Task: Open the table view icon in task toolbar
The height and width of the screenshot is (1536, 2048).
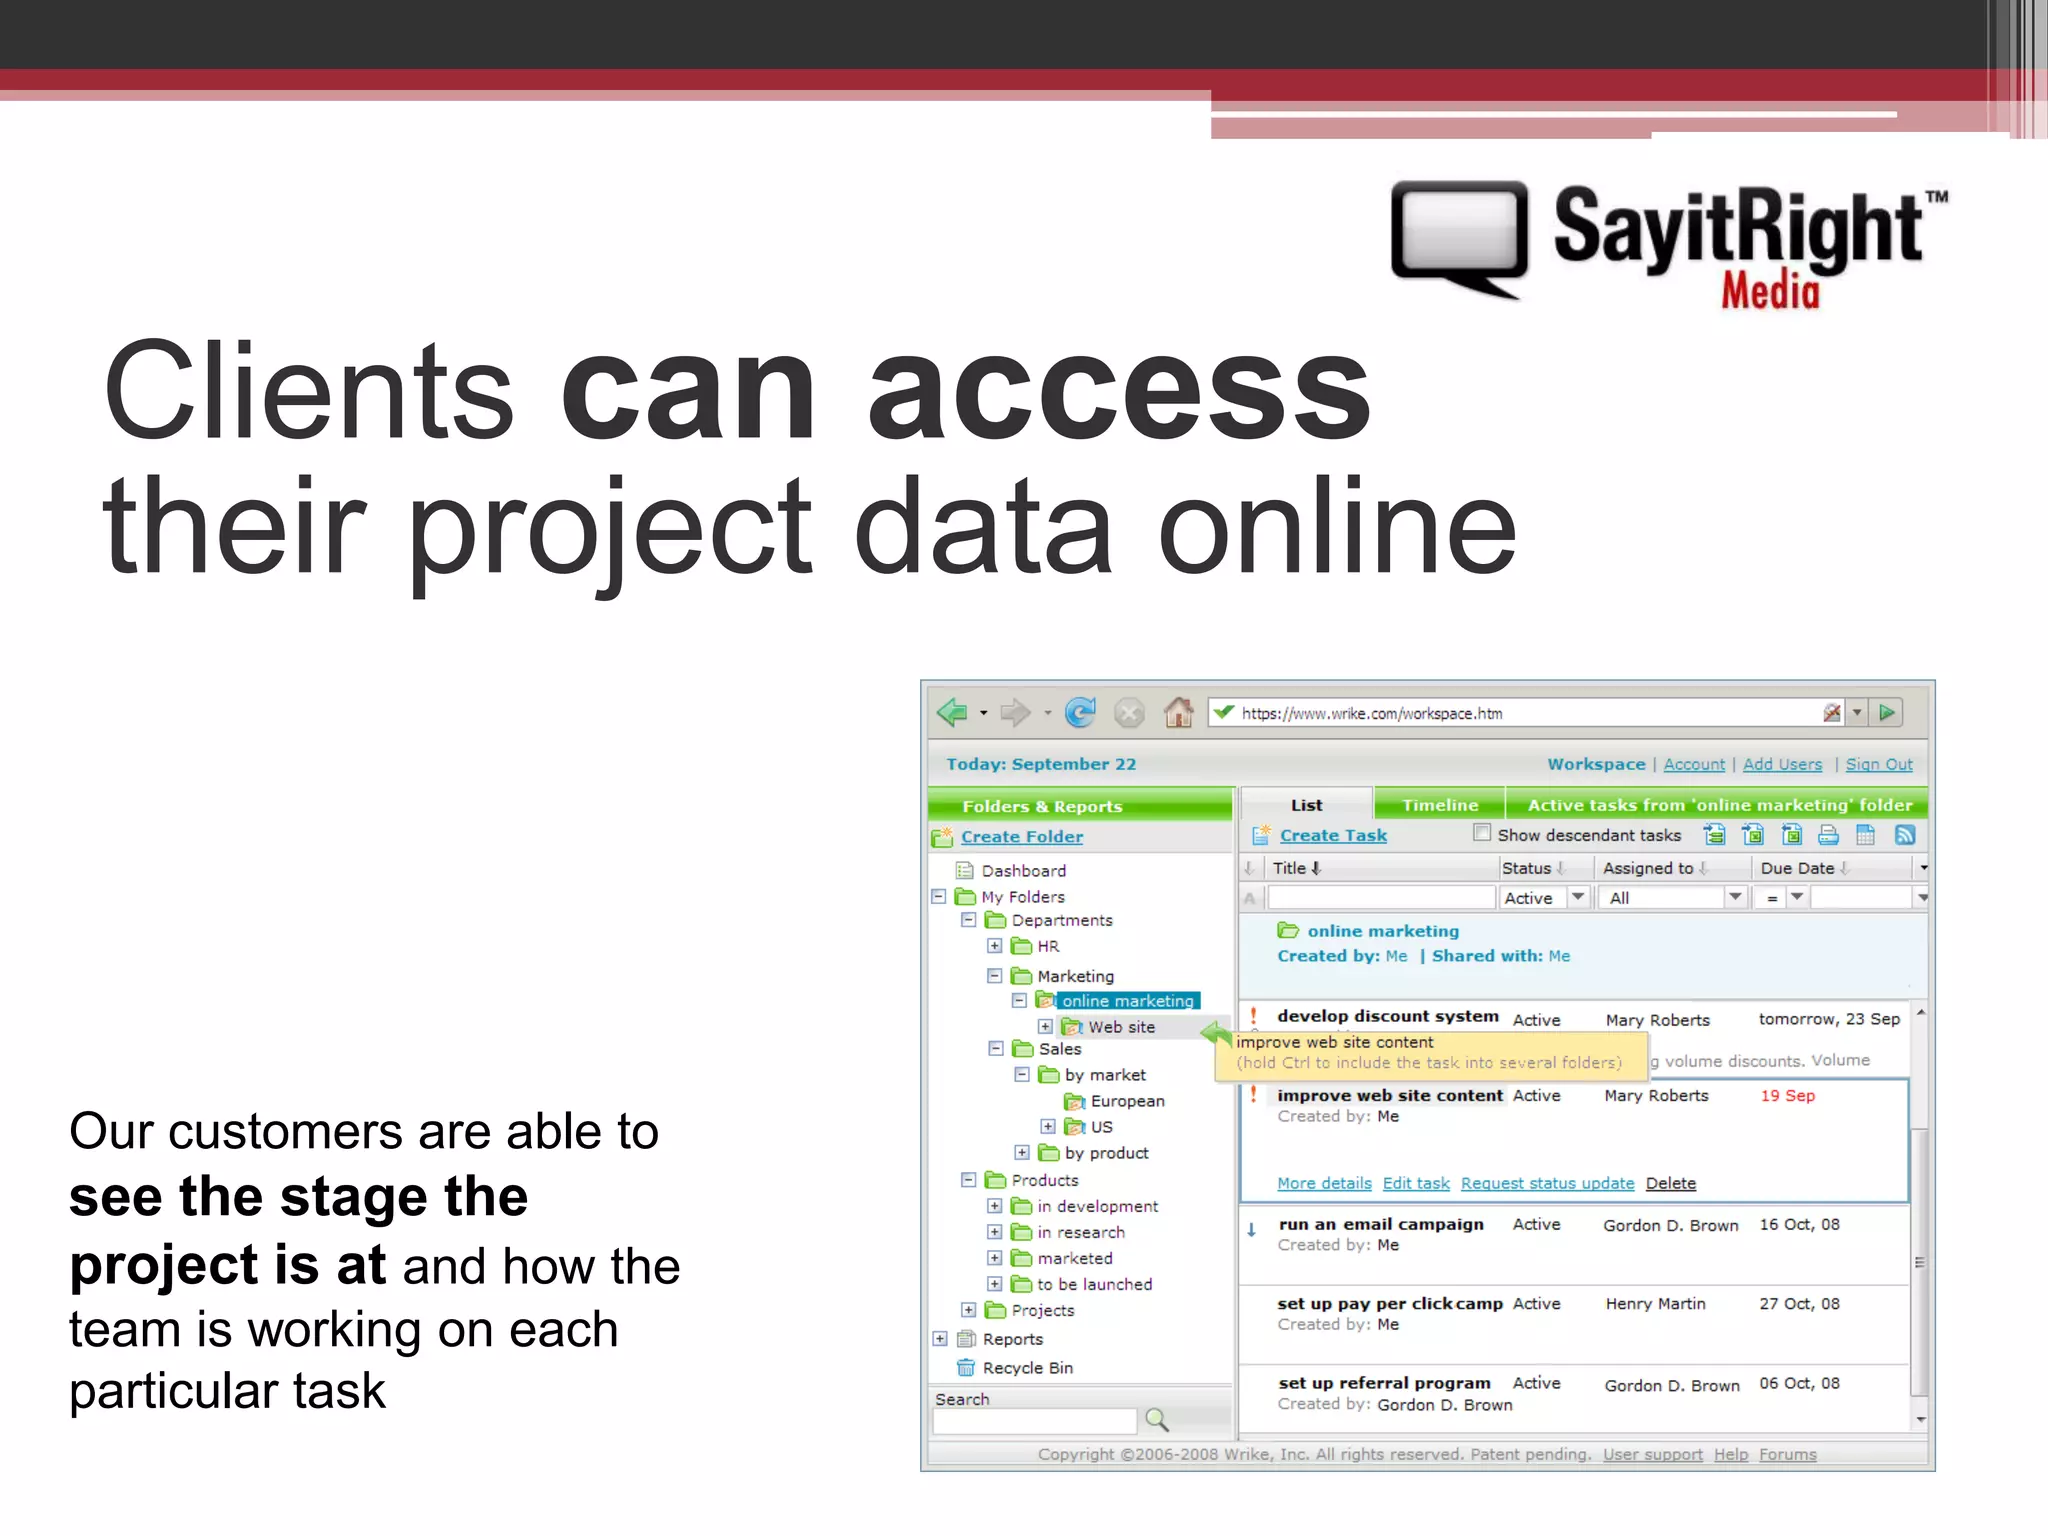Action: click(1866, 835)
